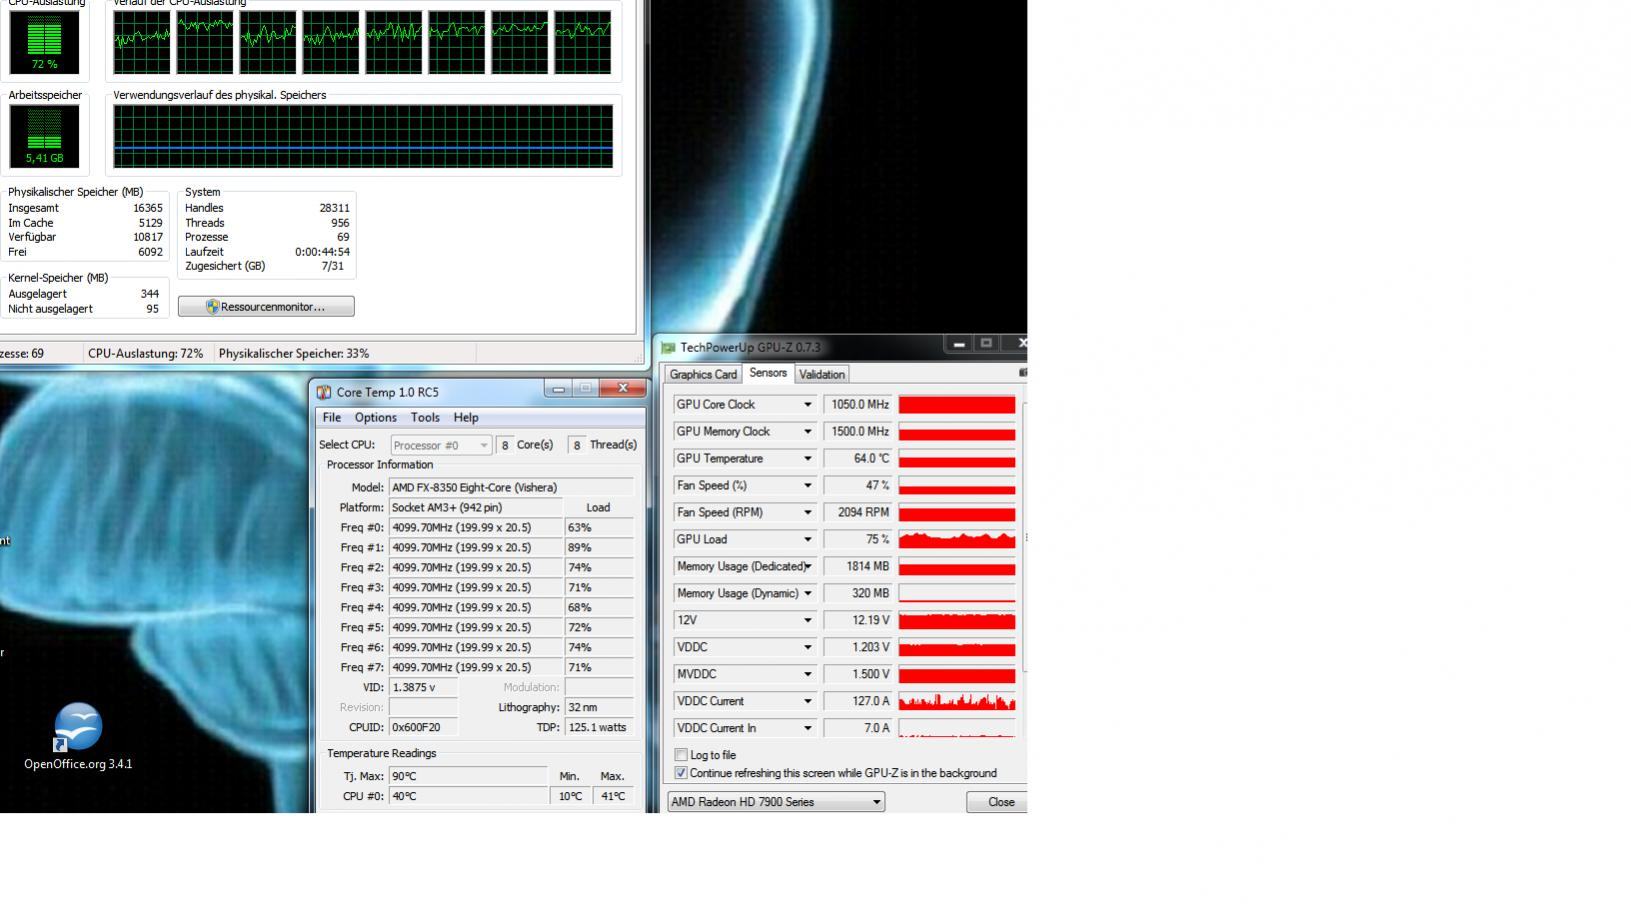
Task: Open the GPU Core Clock sensor dropdown
Action: coord(808,405)
